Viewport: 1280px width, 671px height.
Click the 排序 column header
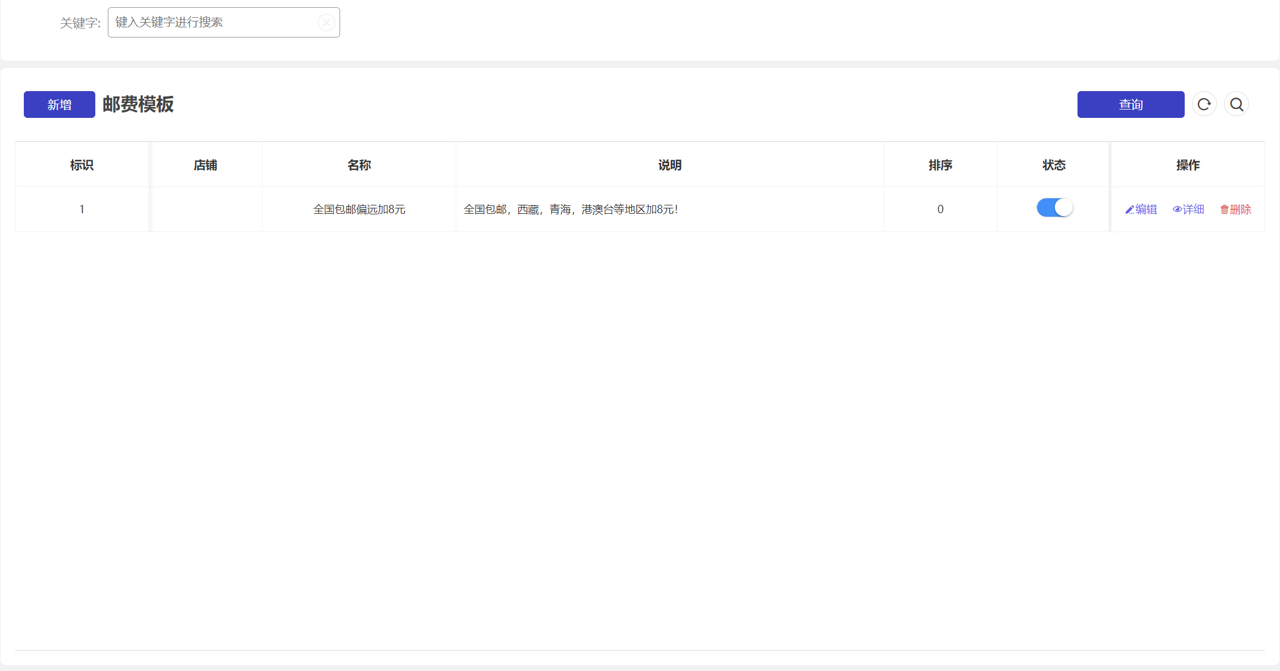940,165
